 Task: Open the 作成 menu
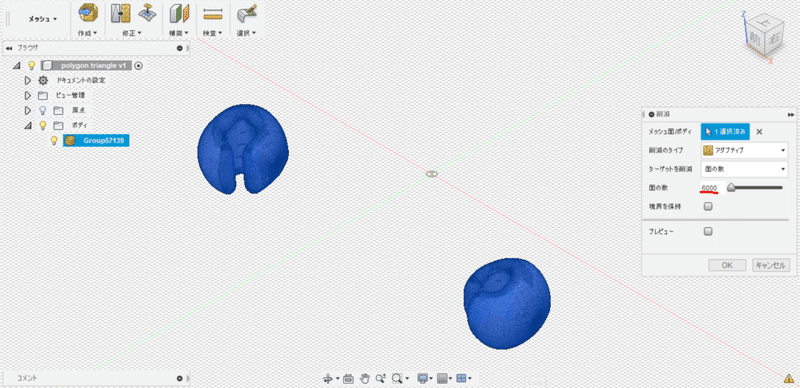(x=87, y=33)
